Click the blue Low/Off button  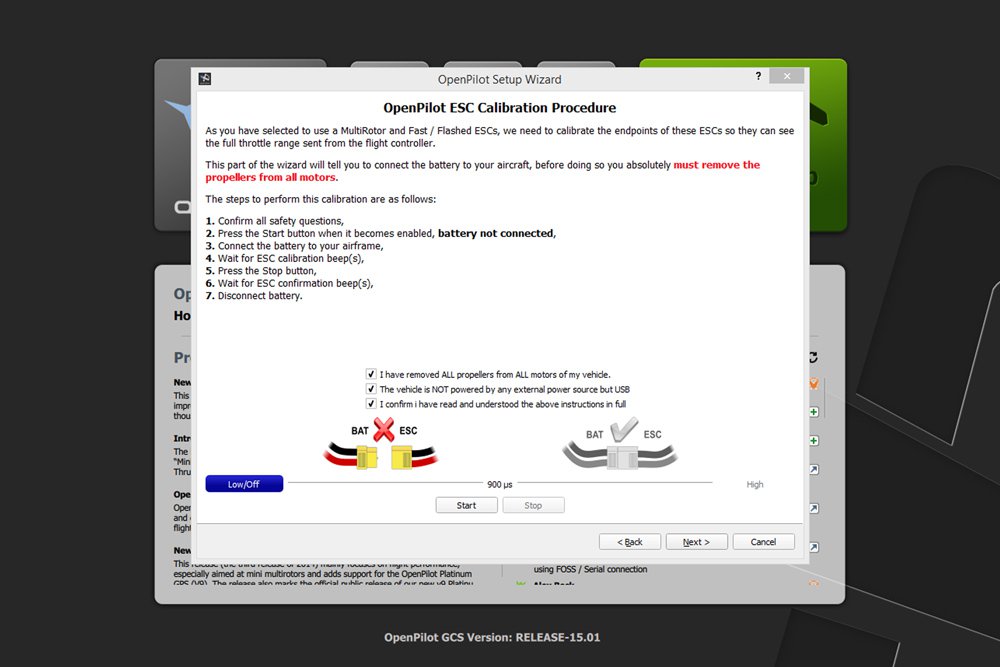244,484
